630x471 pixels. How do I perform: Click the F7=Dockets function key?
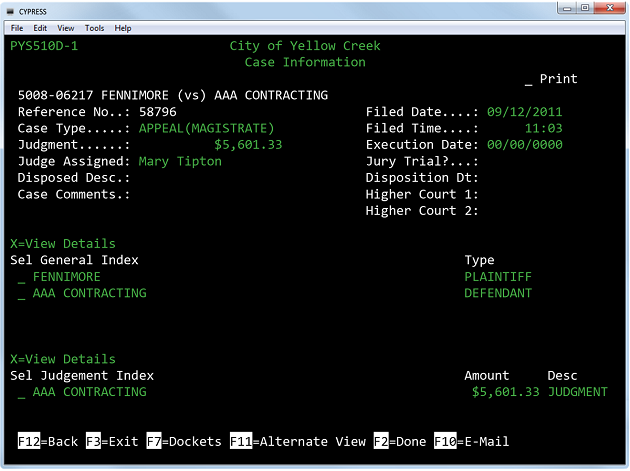(x=184, y=441)
